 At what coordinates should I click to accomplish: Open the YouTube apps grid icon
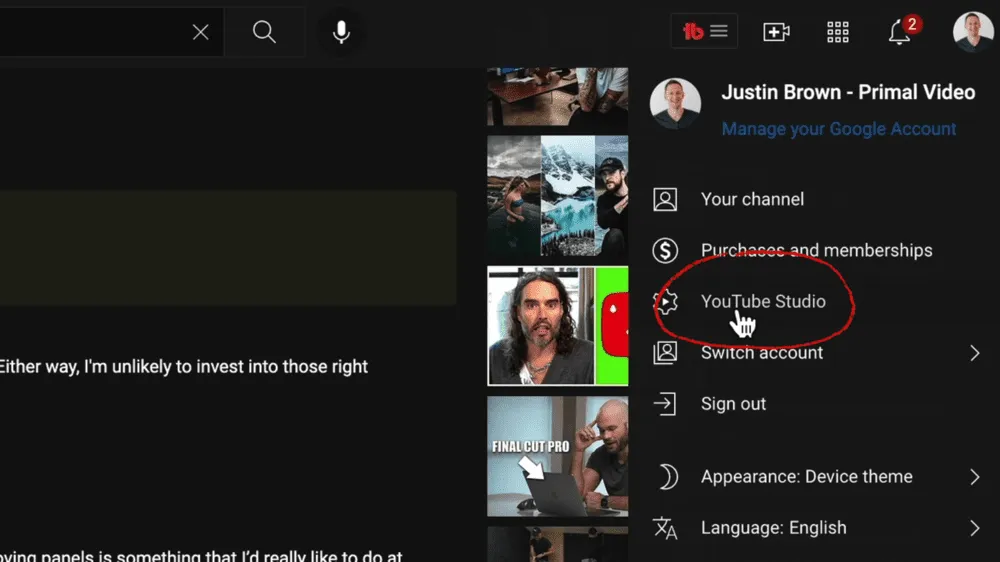pyautogui.click(x=838, y=32)
